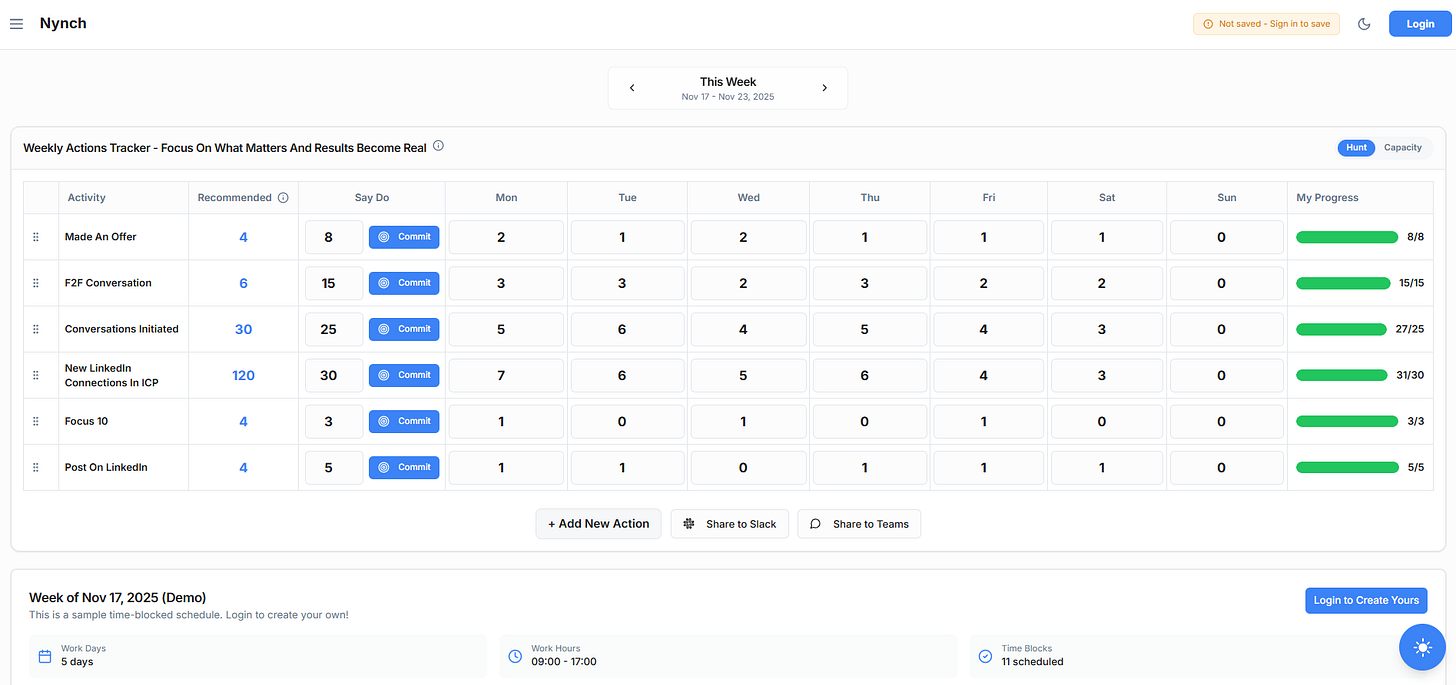Viewport: 1456px width, 685px height.
Task: Click the Say Do field for Conversations Initiated
Action: (x=334, y=329)
